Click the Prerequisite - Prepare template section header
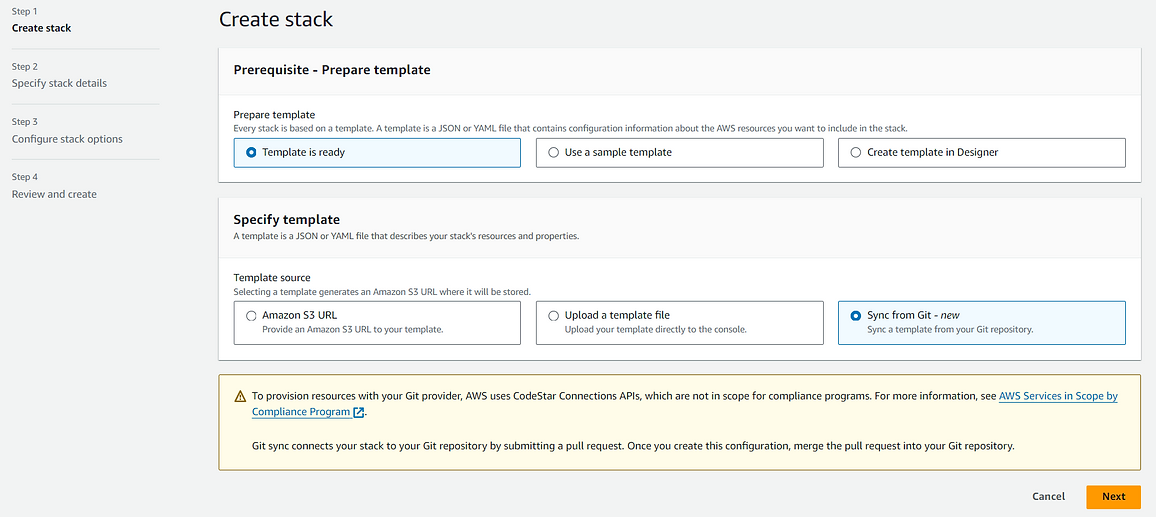1156x517 pixels. click(332, 70)
